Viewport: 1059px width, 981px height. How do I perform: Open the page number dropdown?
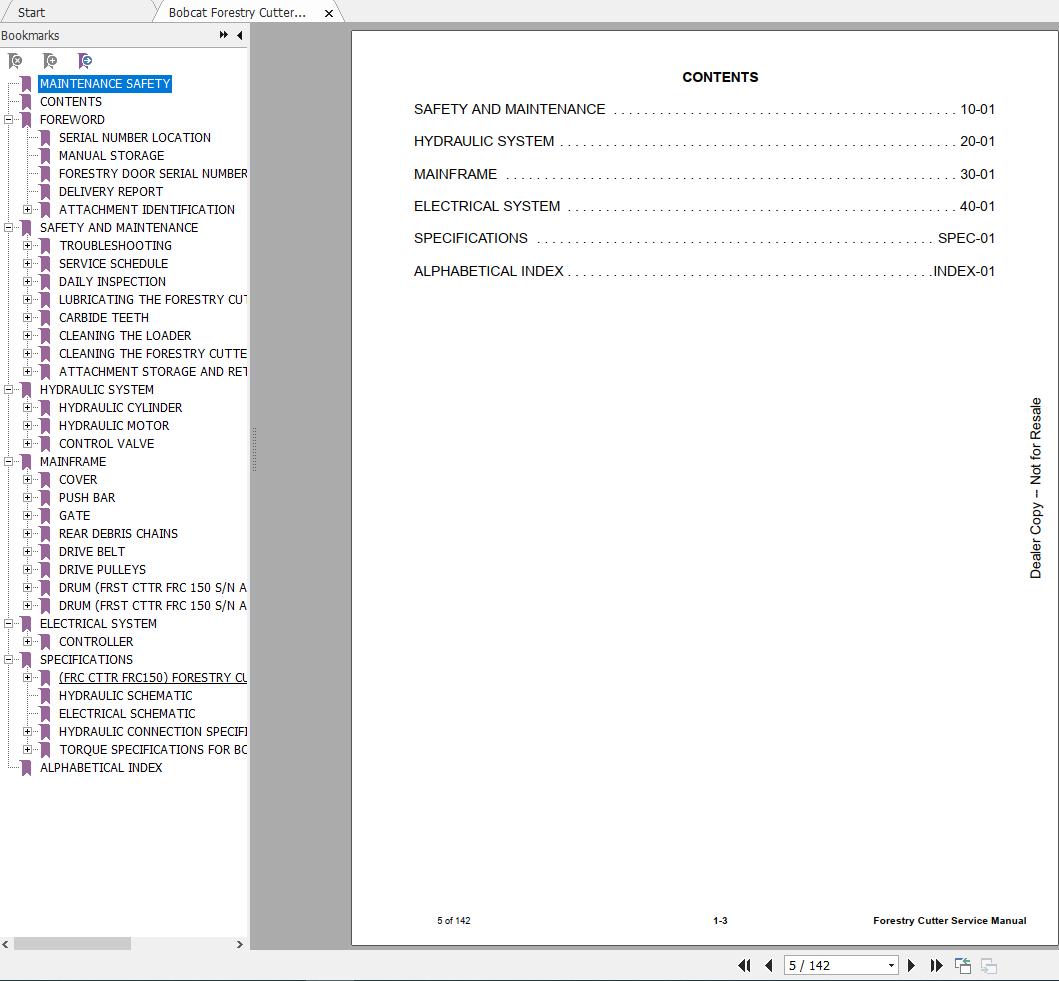[x=892, y=965]
